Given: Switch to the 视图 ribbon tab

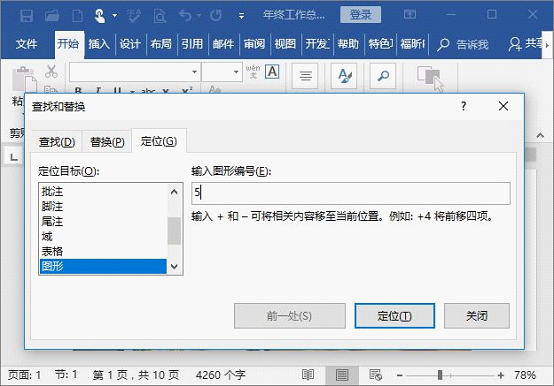Looking at the screenshot, I should click(x=285, y=44).
